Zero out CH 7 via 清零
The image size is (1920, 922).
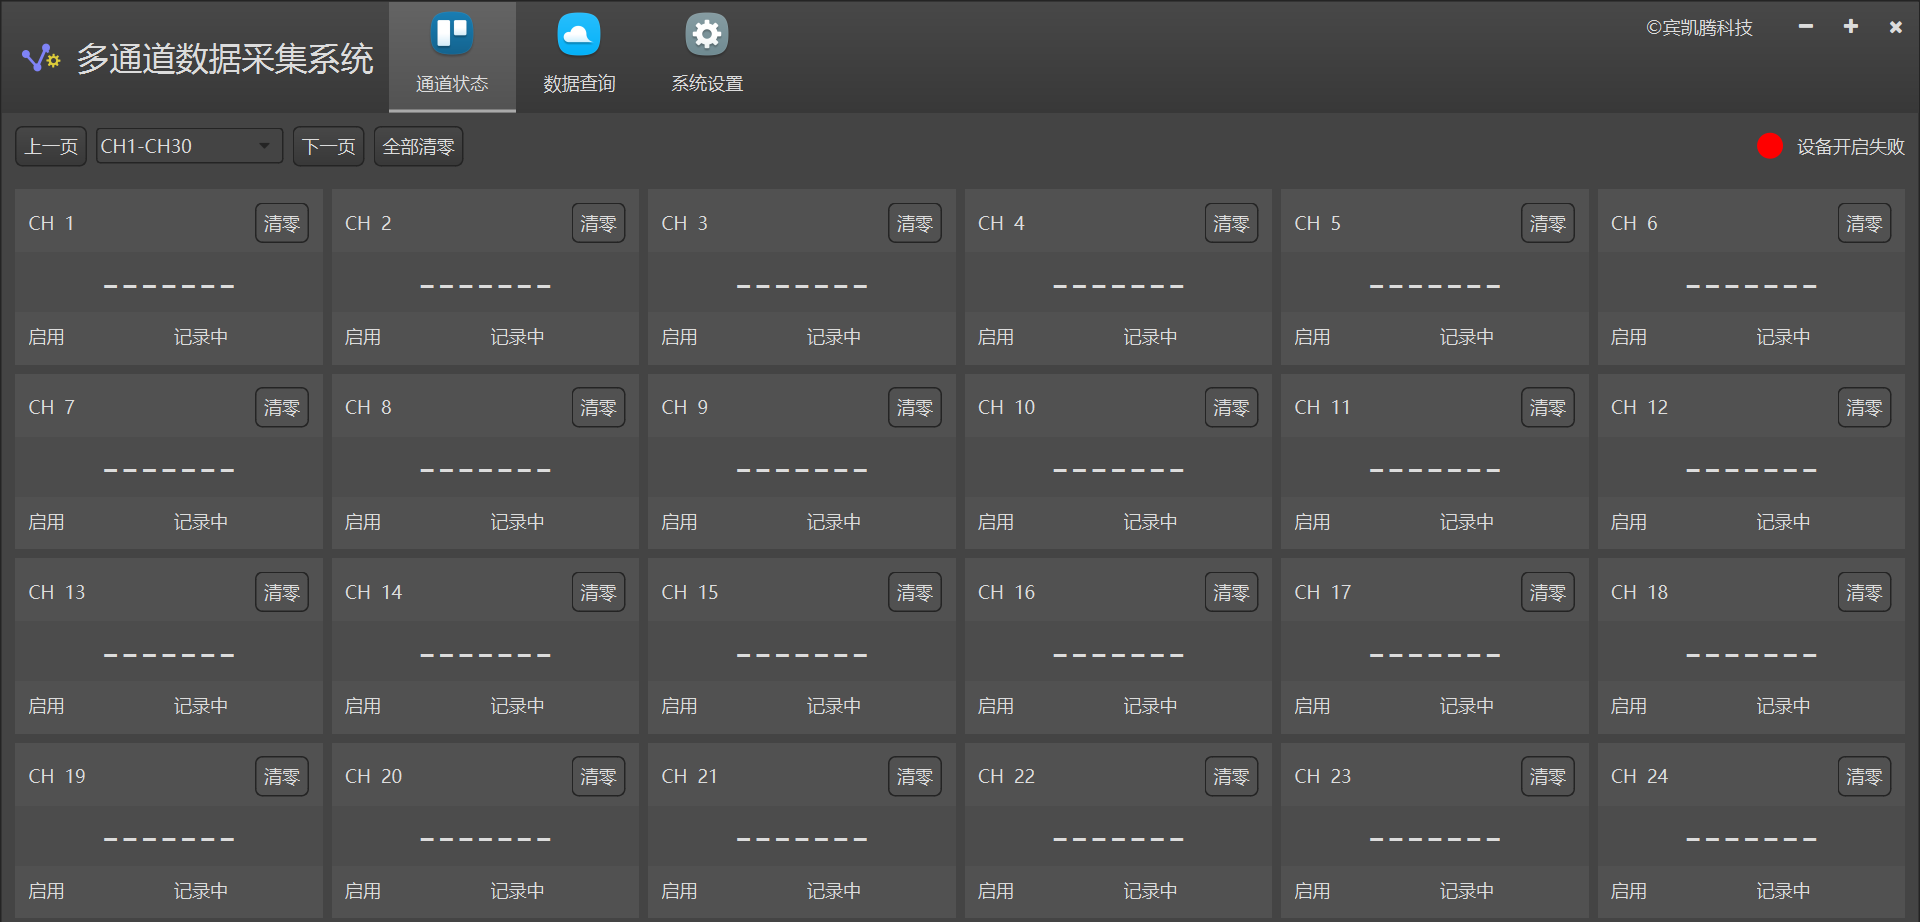coord(282,408)
